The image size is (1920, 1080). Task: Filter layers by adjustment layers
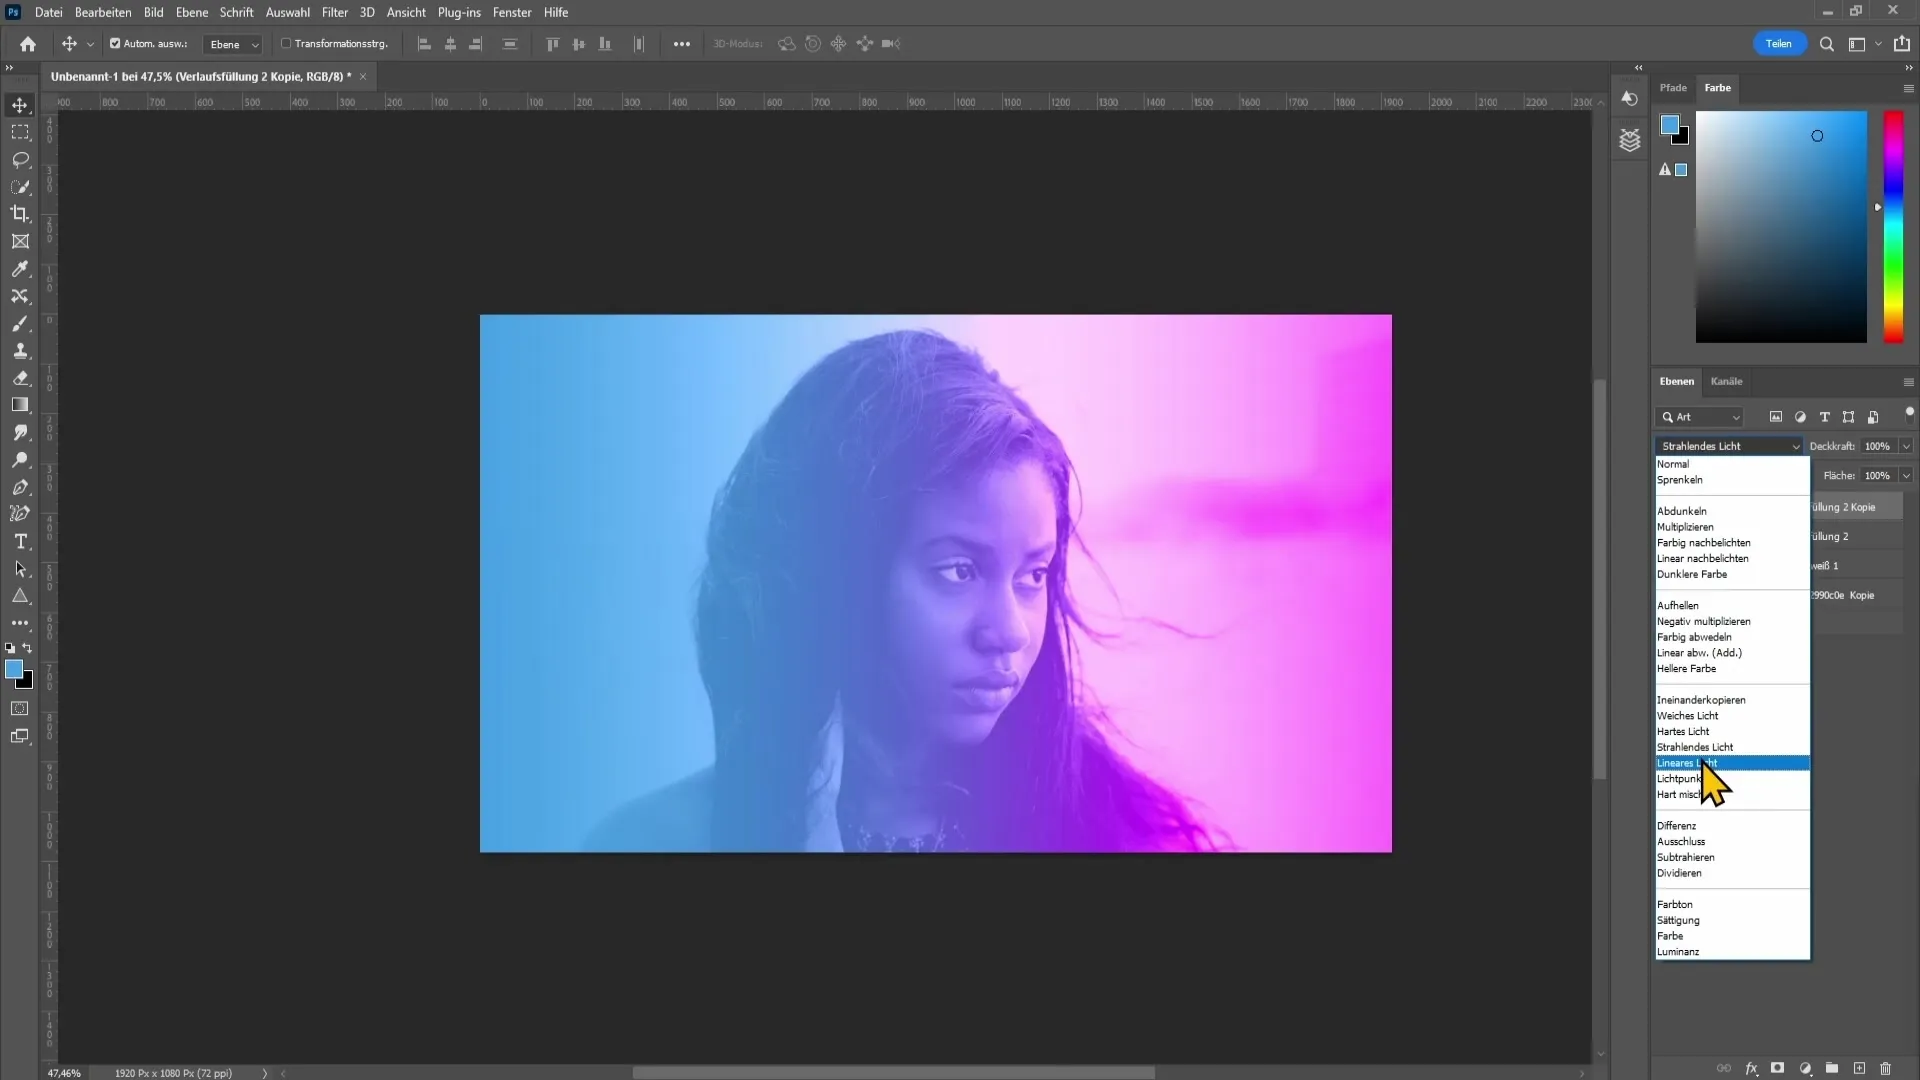coord(1800,417)
